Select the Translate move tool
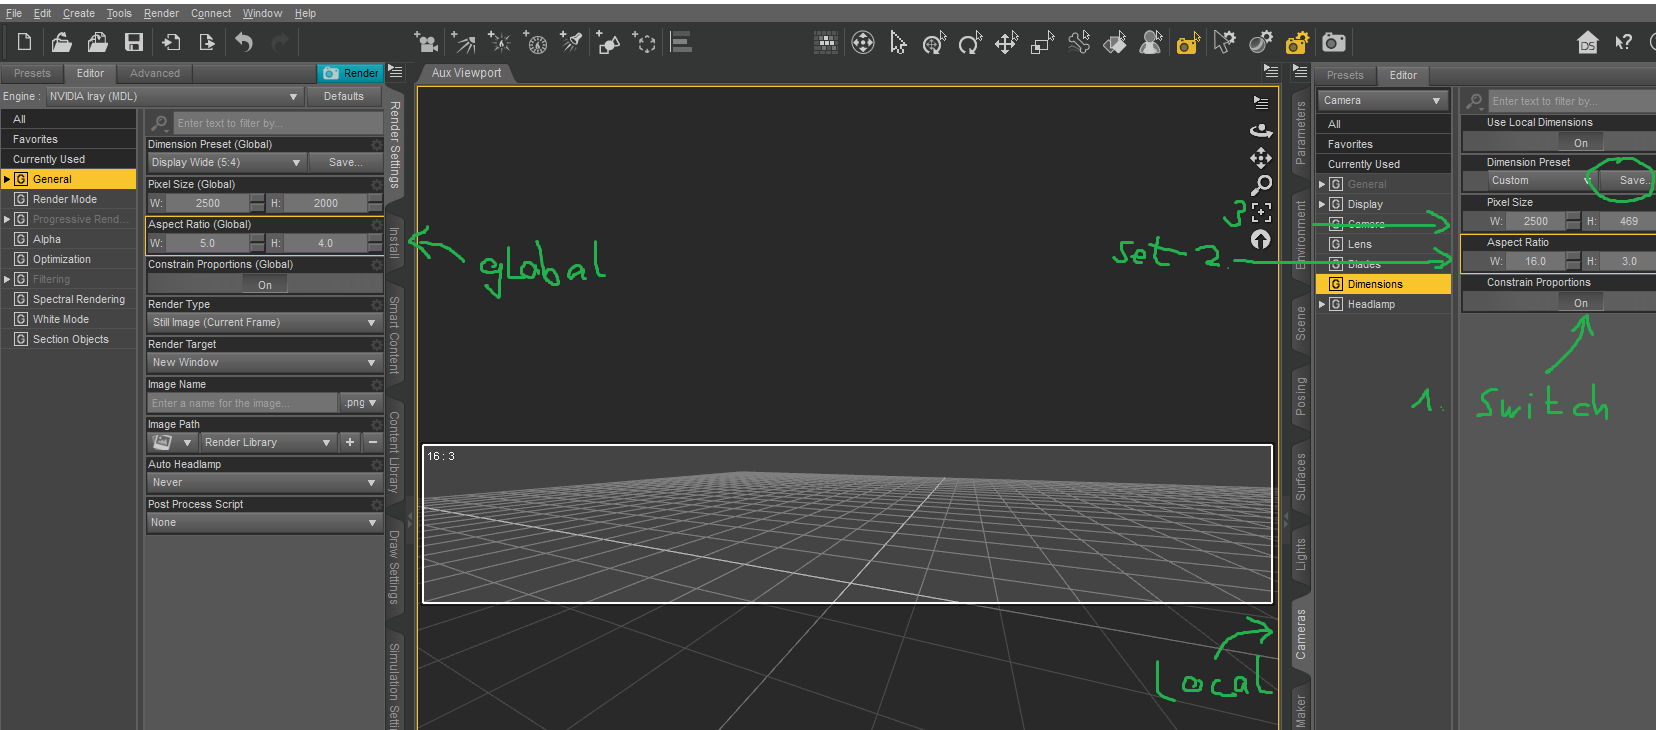The width and height of the screenshot is (1656, 730). (x=1006, y=42)
